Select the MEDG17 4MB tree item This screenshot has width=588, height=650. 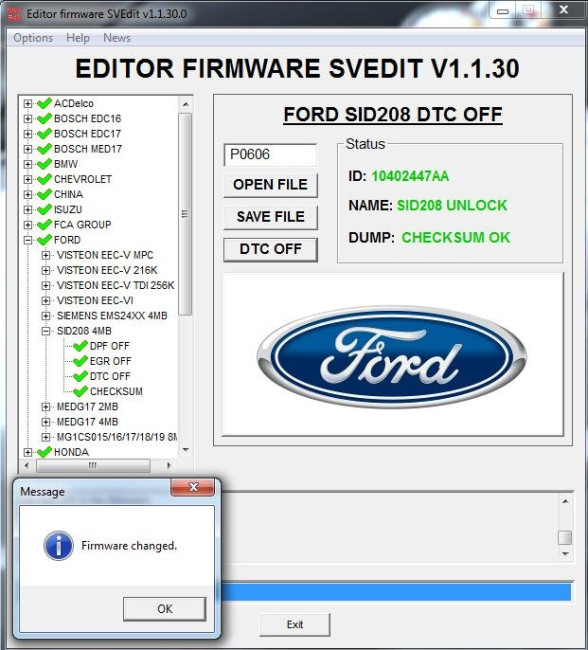(87, 422)
